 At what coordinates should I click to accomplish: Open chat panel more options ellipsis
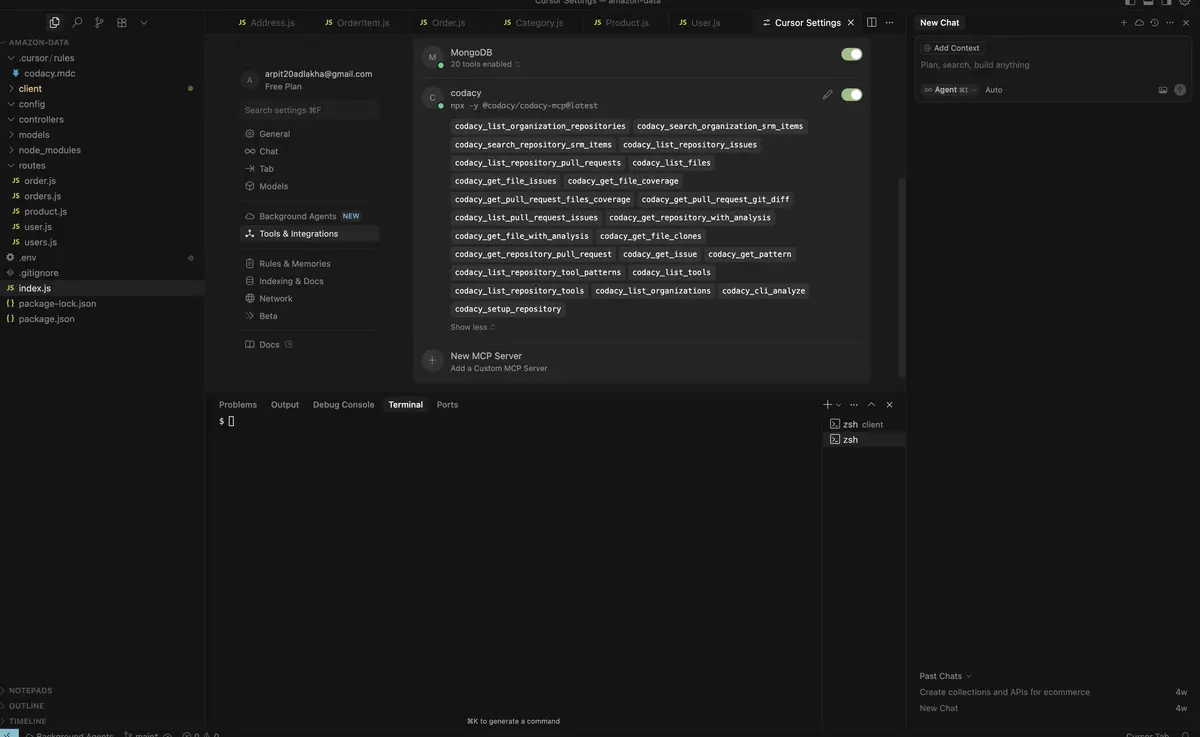(x=1169, y=22)
